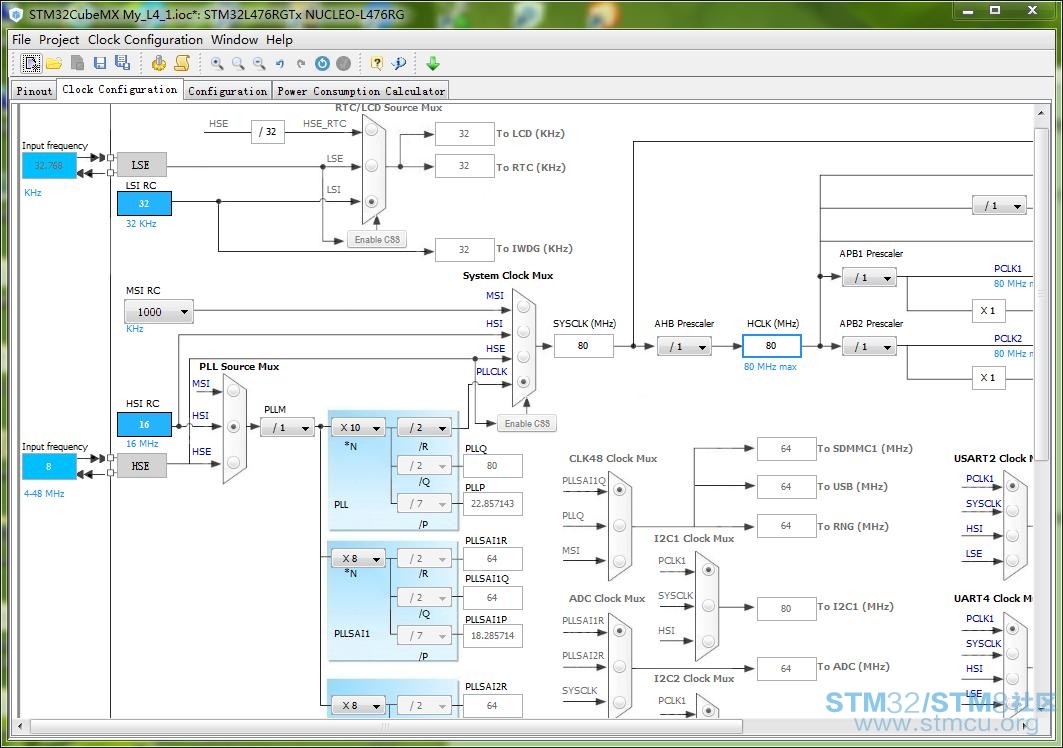Select HSI in PLL Source Mux

click(234, 427)
